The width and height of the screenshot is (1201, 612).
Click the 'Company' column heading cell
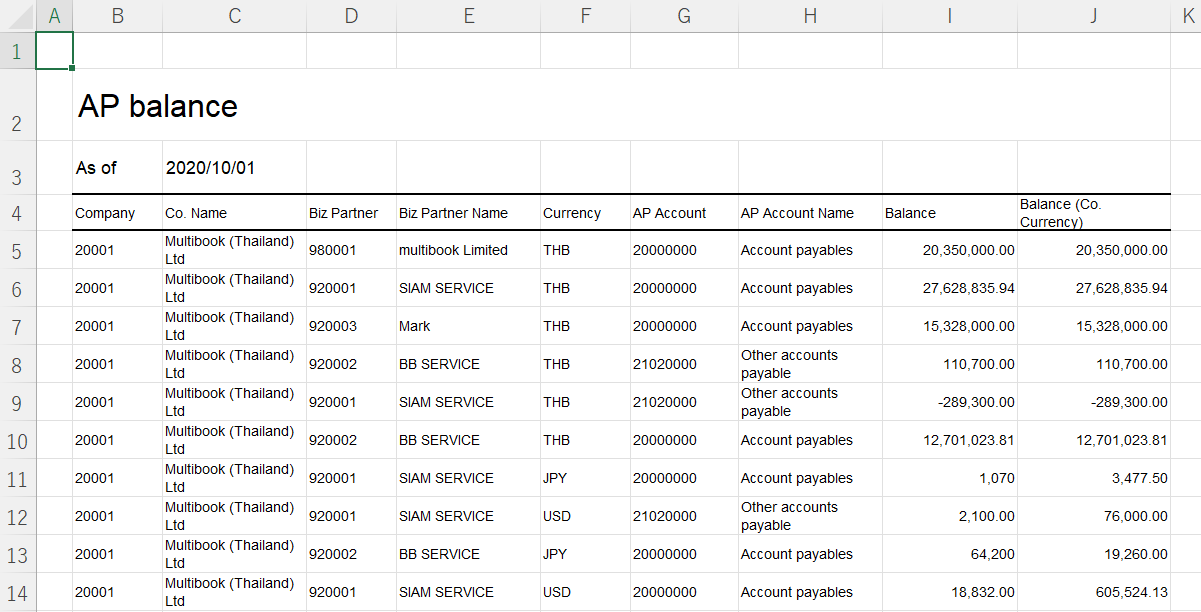(118, 213)
